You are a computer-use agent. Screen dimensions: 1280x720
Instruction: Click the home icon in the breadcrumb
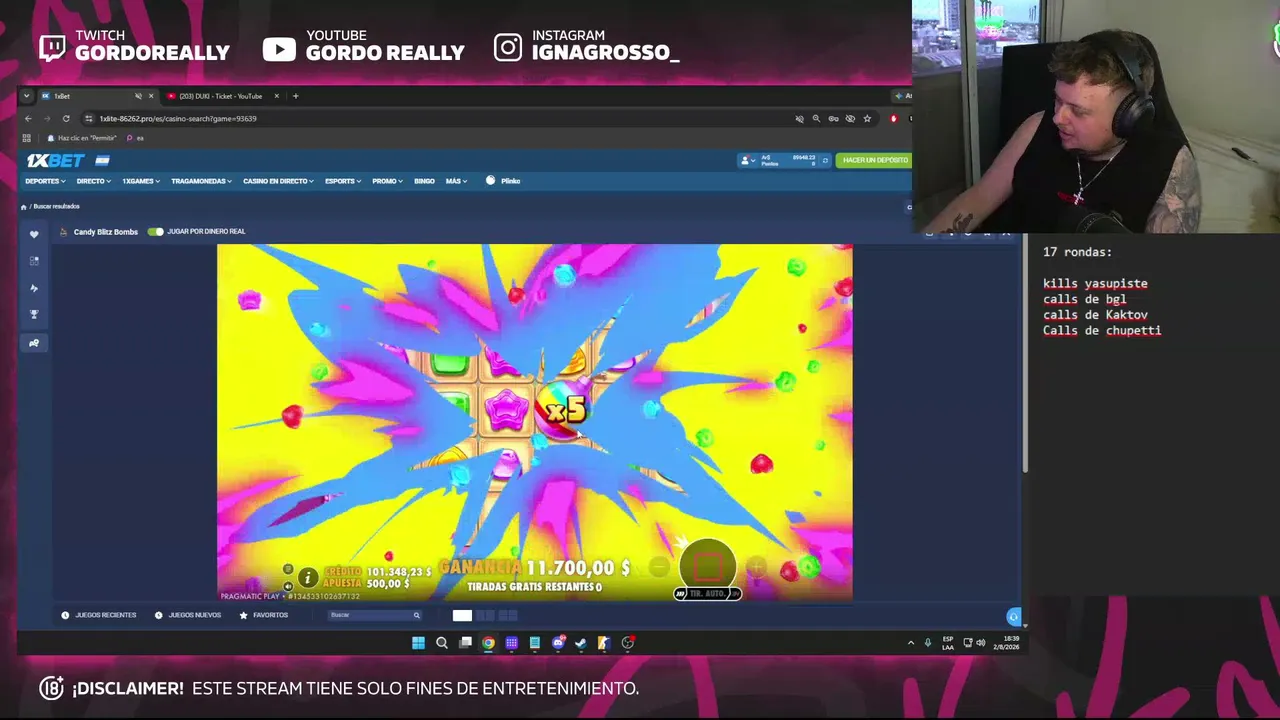[24, 206]
